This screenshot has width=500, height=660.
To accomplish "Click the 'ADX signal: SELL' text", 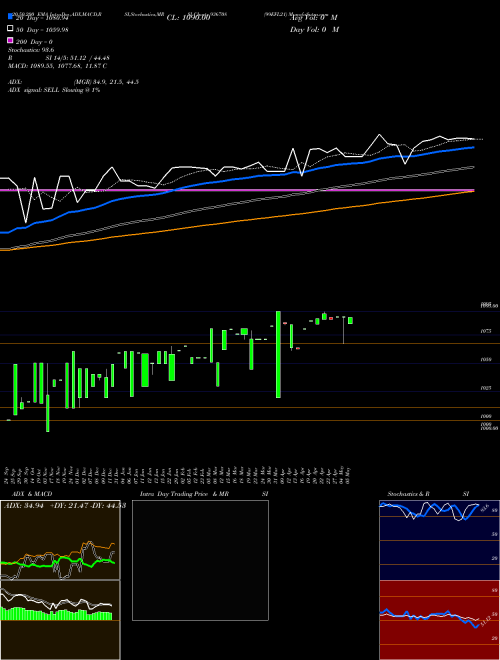I will [34, 90].
